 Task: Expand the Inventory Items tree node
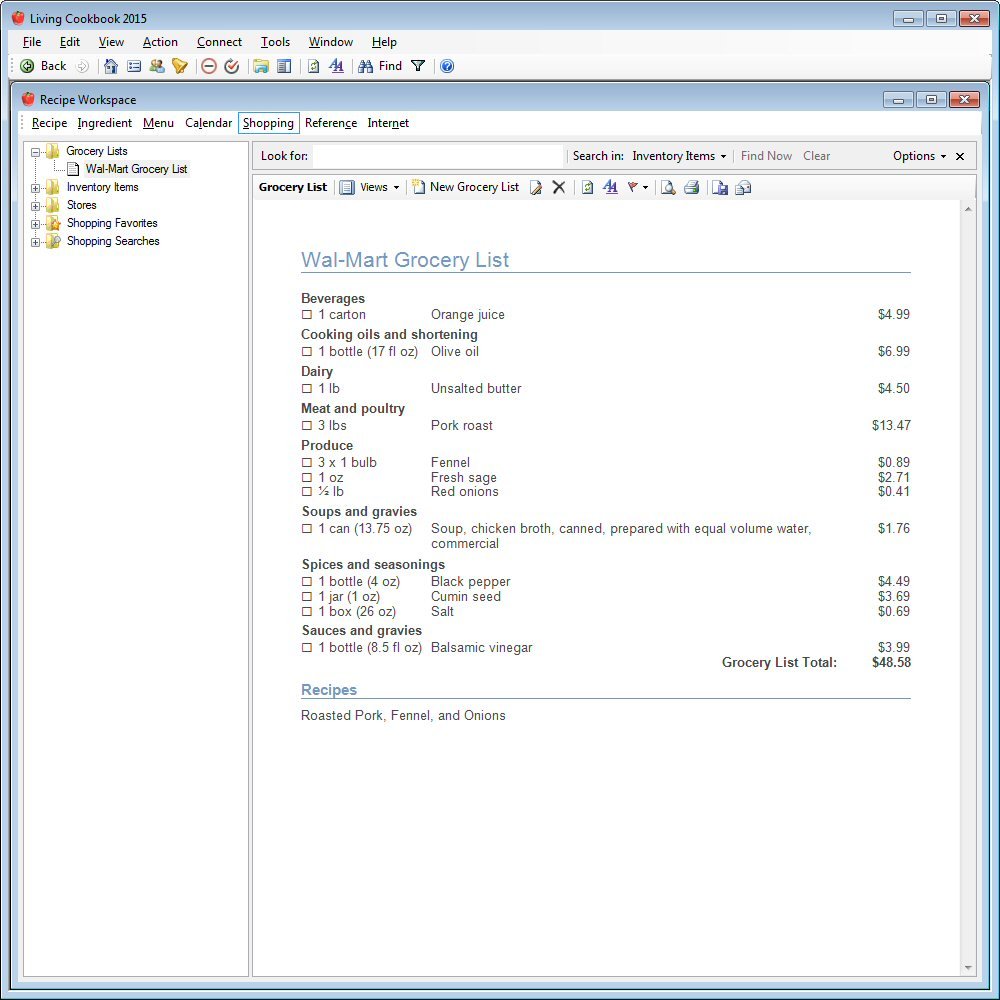tap(36, 188)
